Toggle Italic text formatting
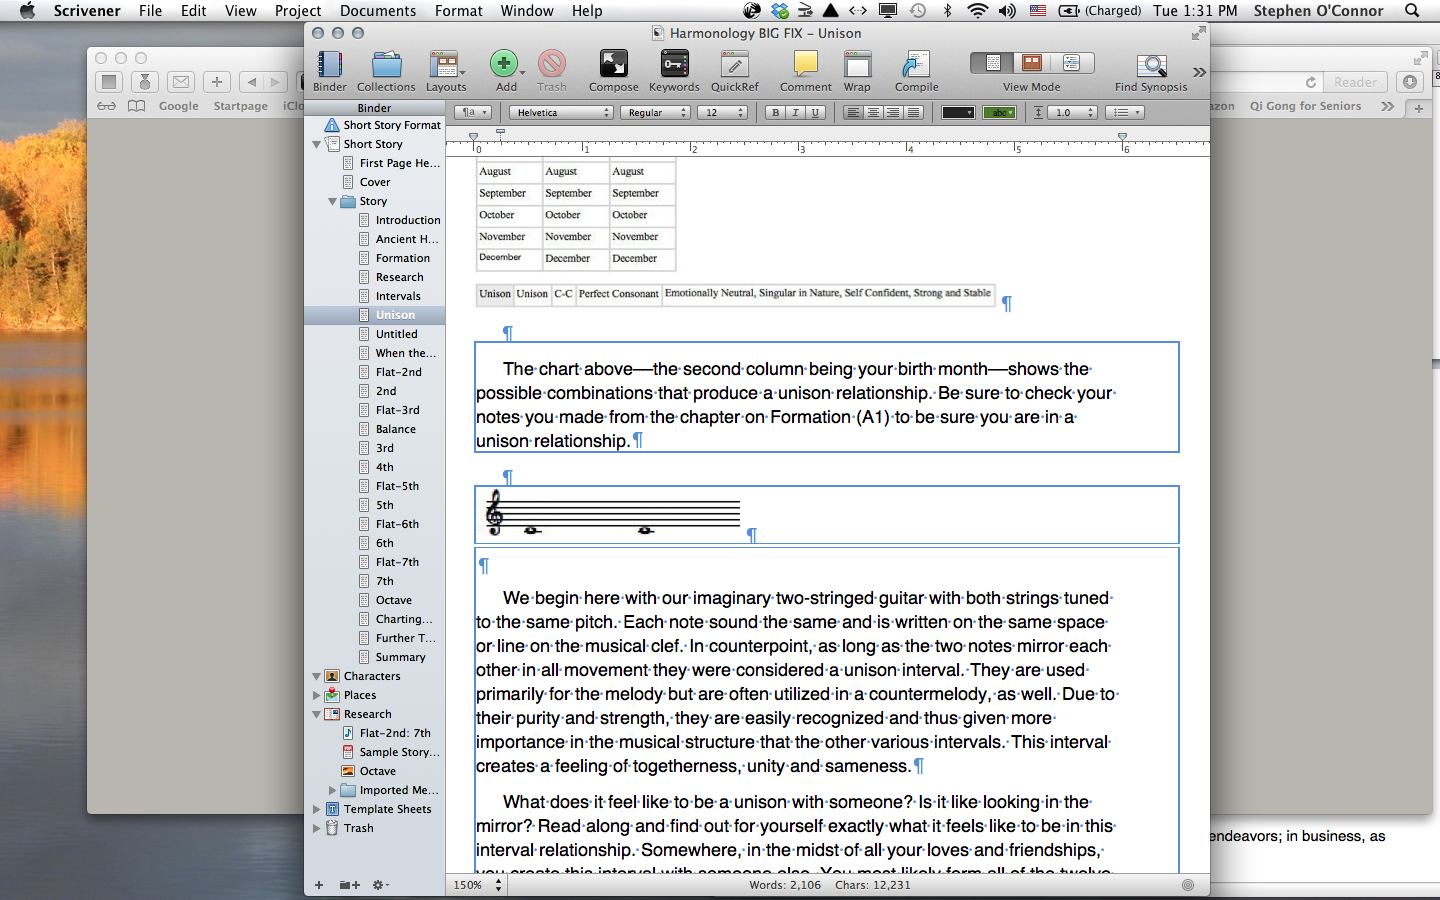Viewport: 1440px width, 900px height. 796,113
